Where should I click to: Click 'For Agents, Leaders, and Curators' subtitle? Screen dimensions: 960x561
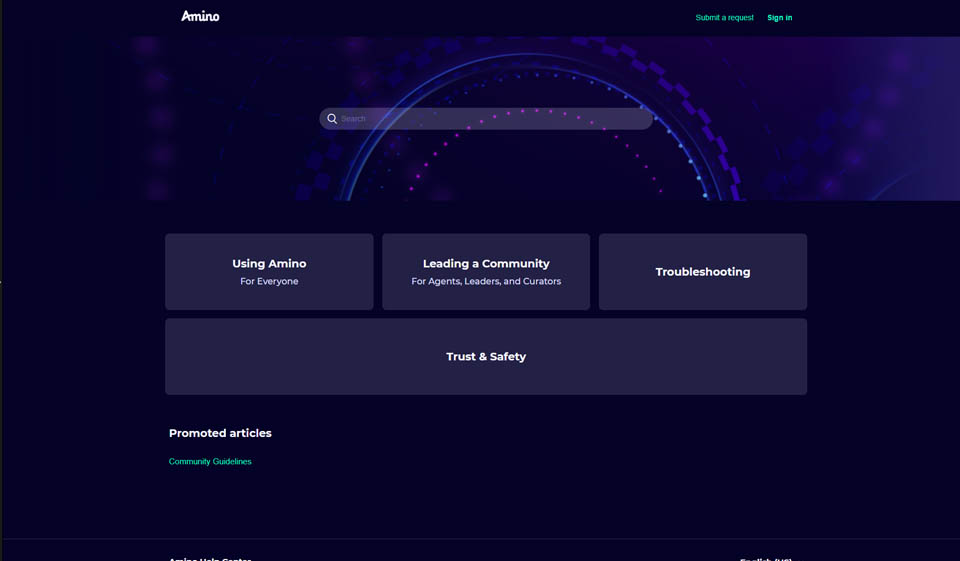[x=486, y=282]
